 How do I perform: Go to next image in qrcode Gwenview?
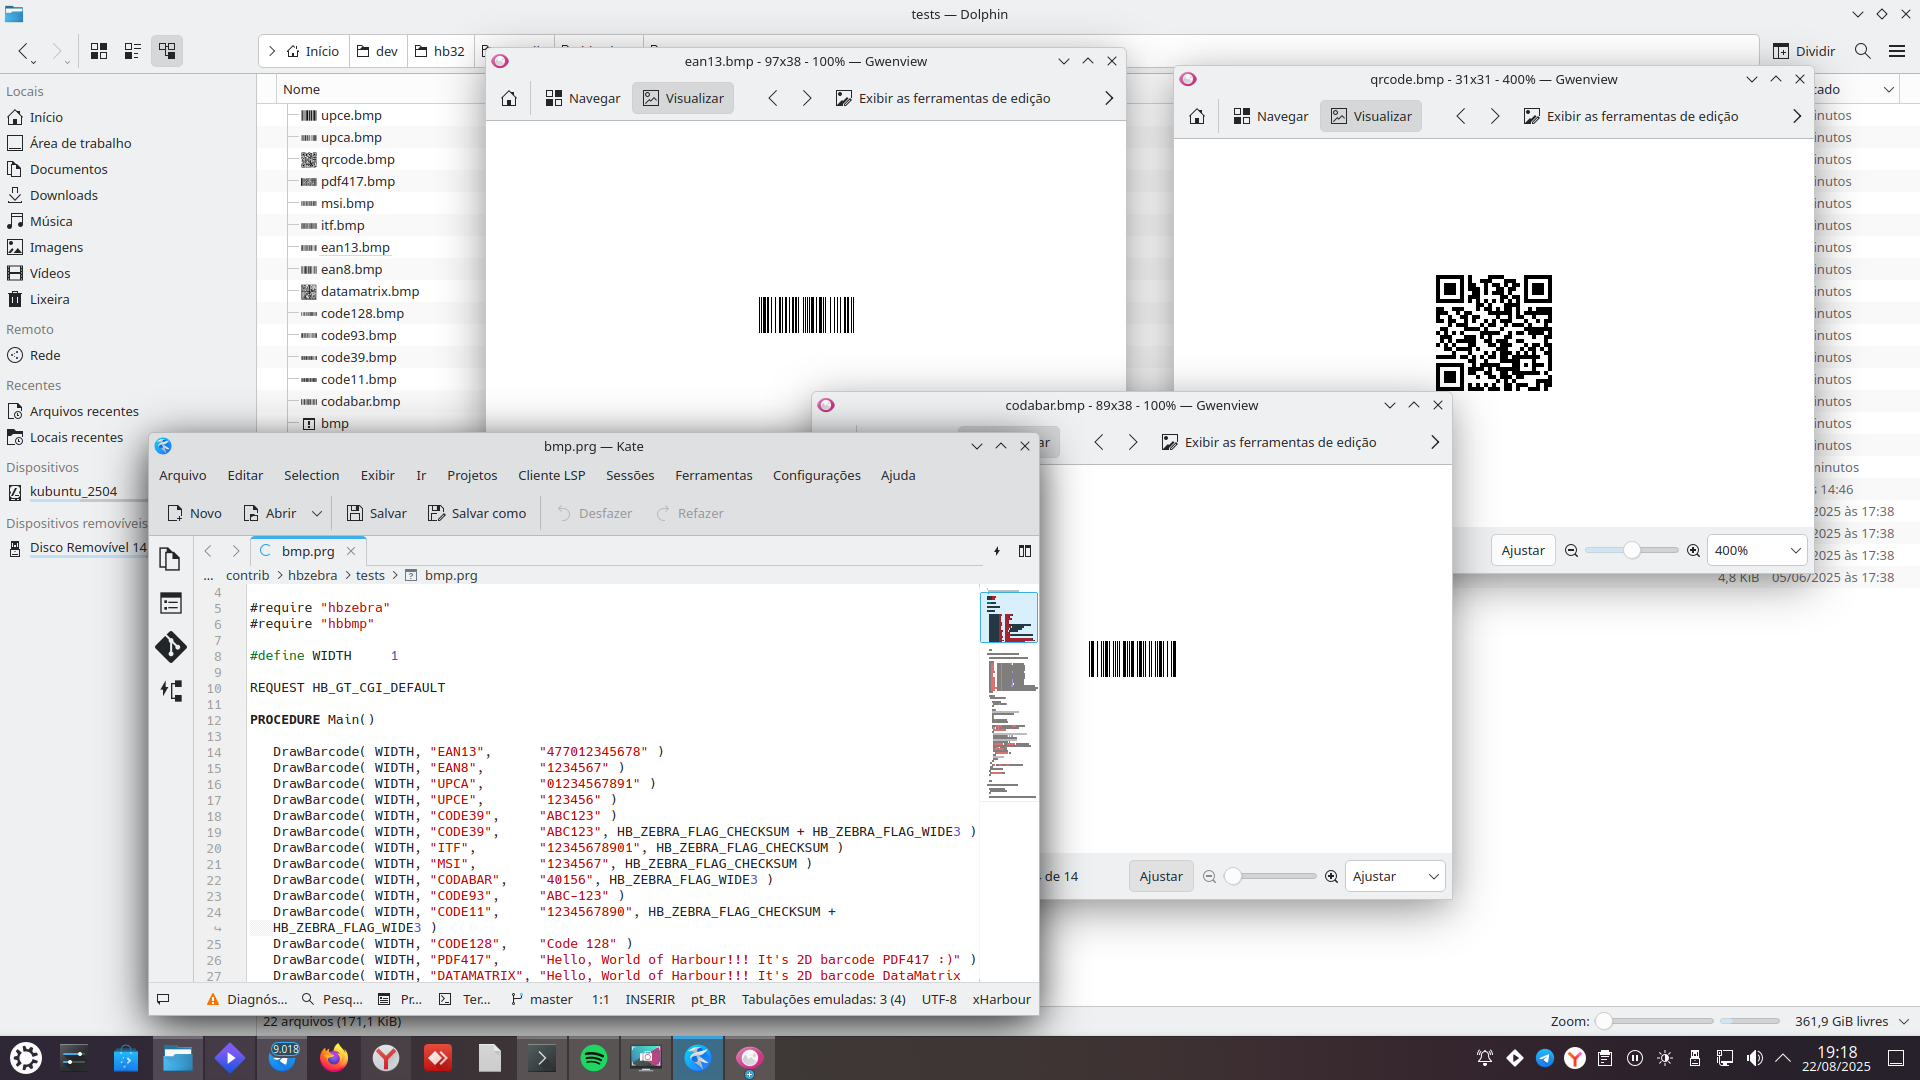1495,116
